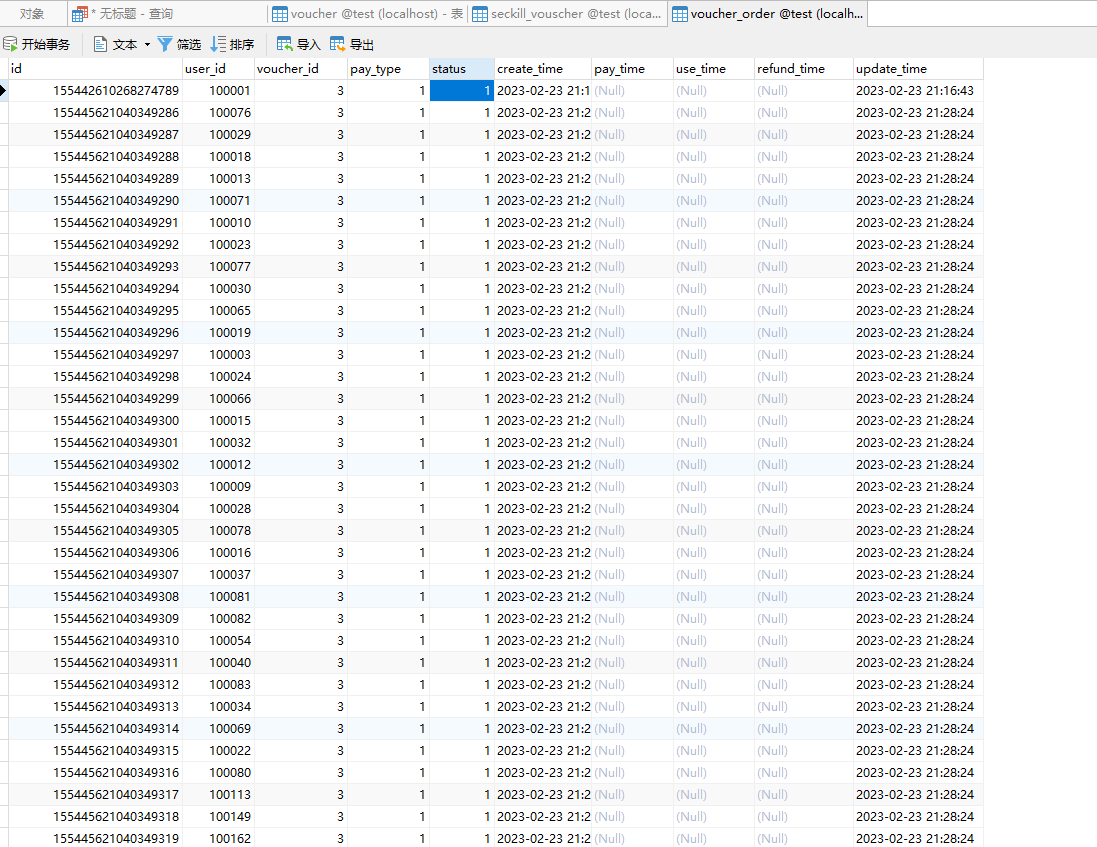Open the seckill_vouscher @test tab
Screen dimensions: 1097x847
[567, 14]
